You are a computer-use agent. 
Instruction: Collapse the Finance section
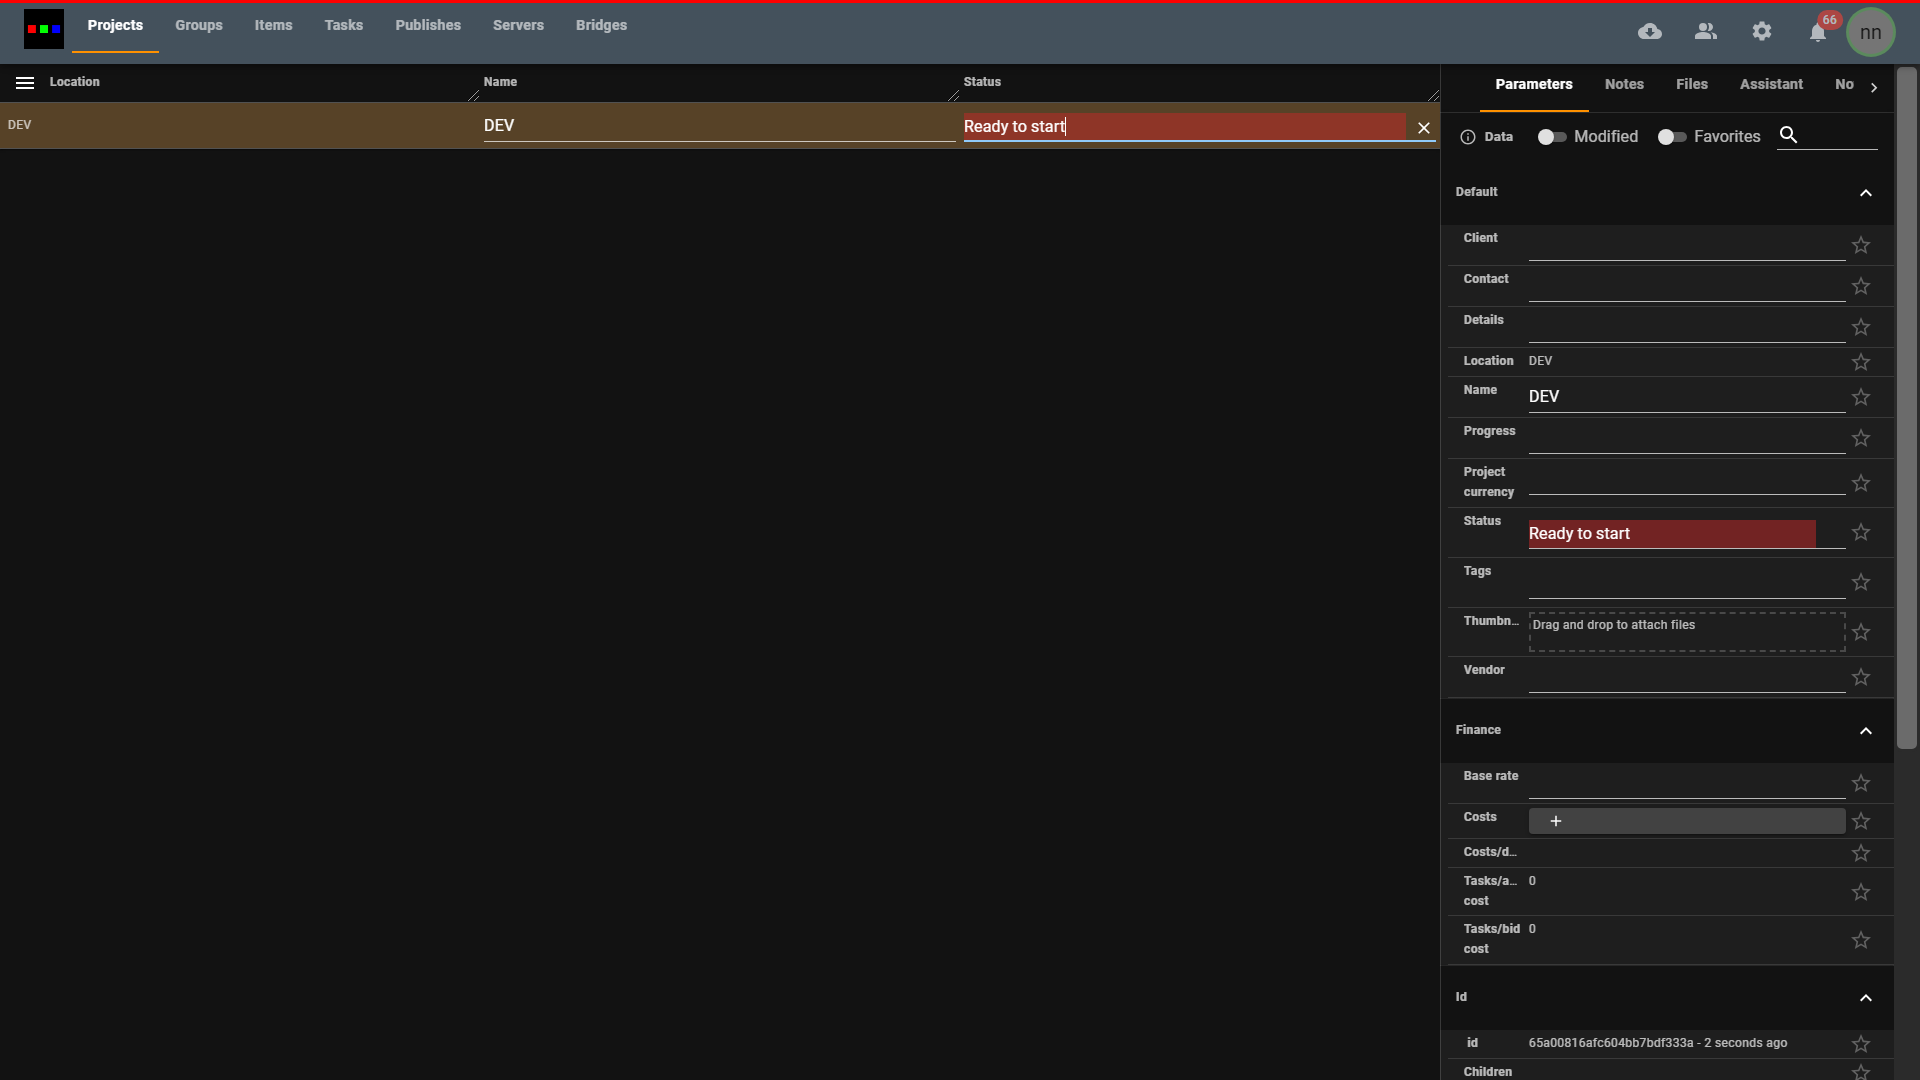click(x=1865, y=731)
